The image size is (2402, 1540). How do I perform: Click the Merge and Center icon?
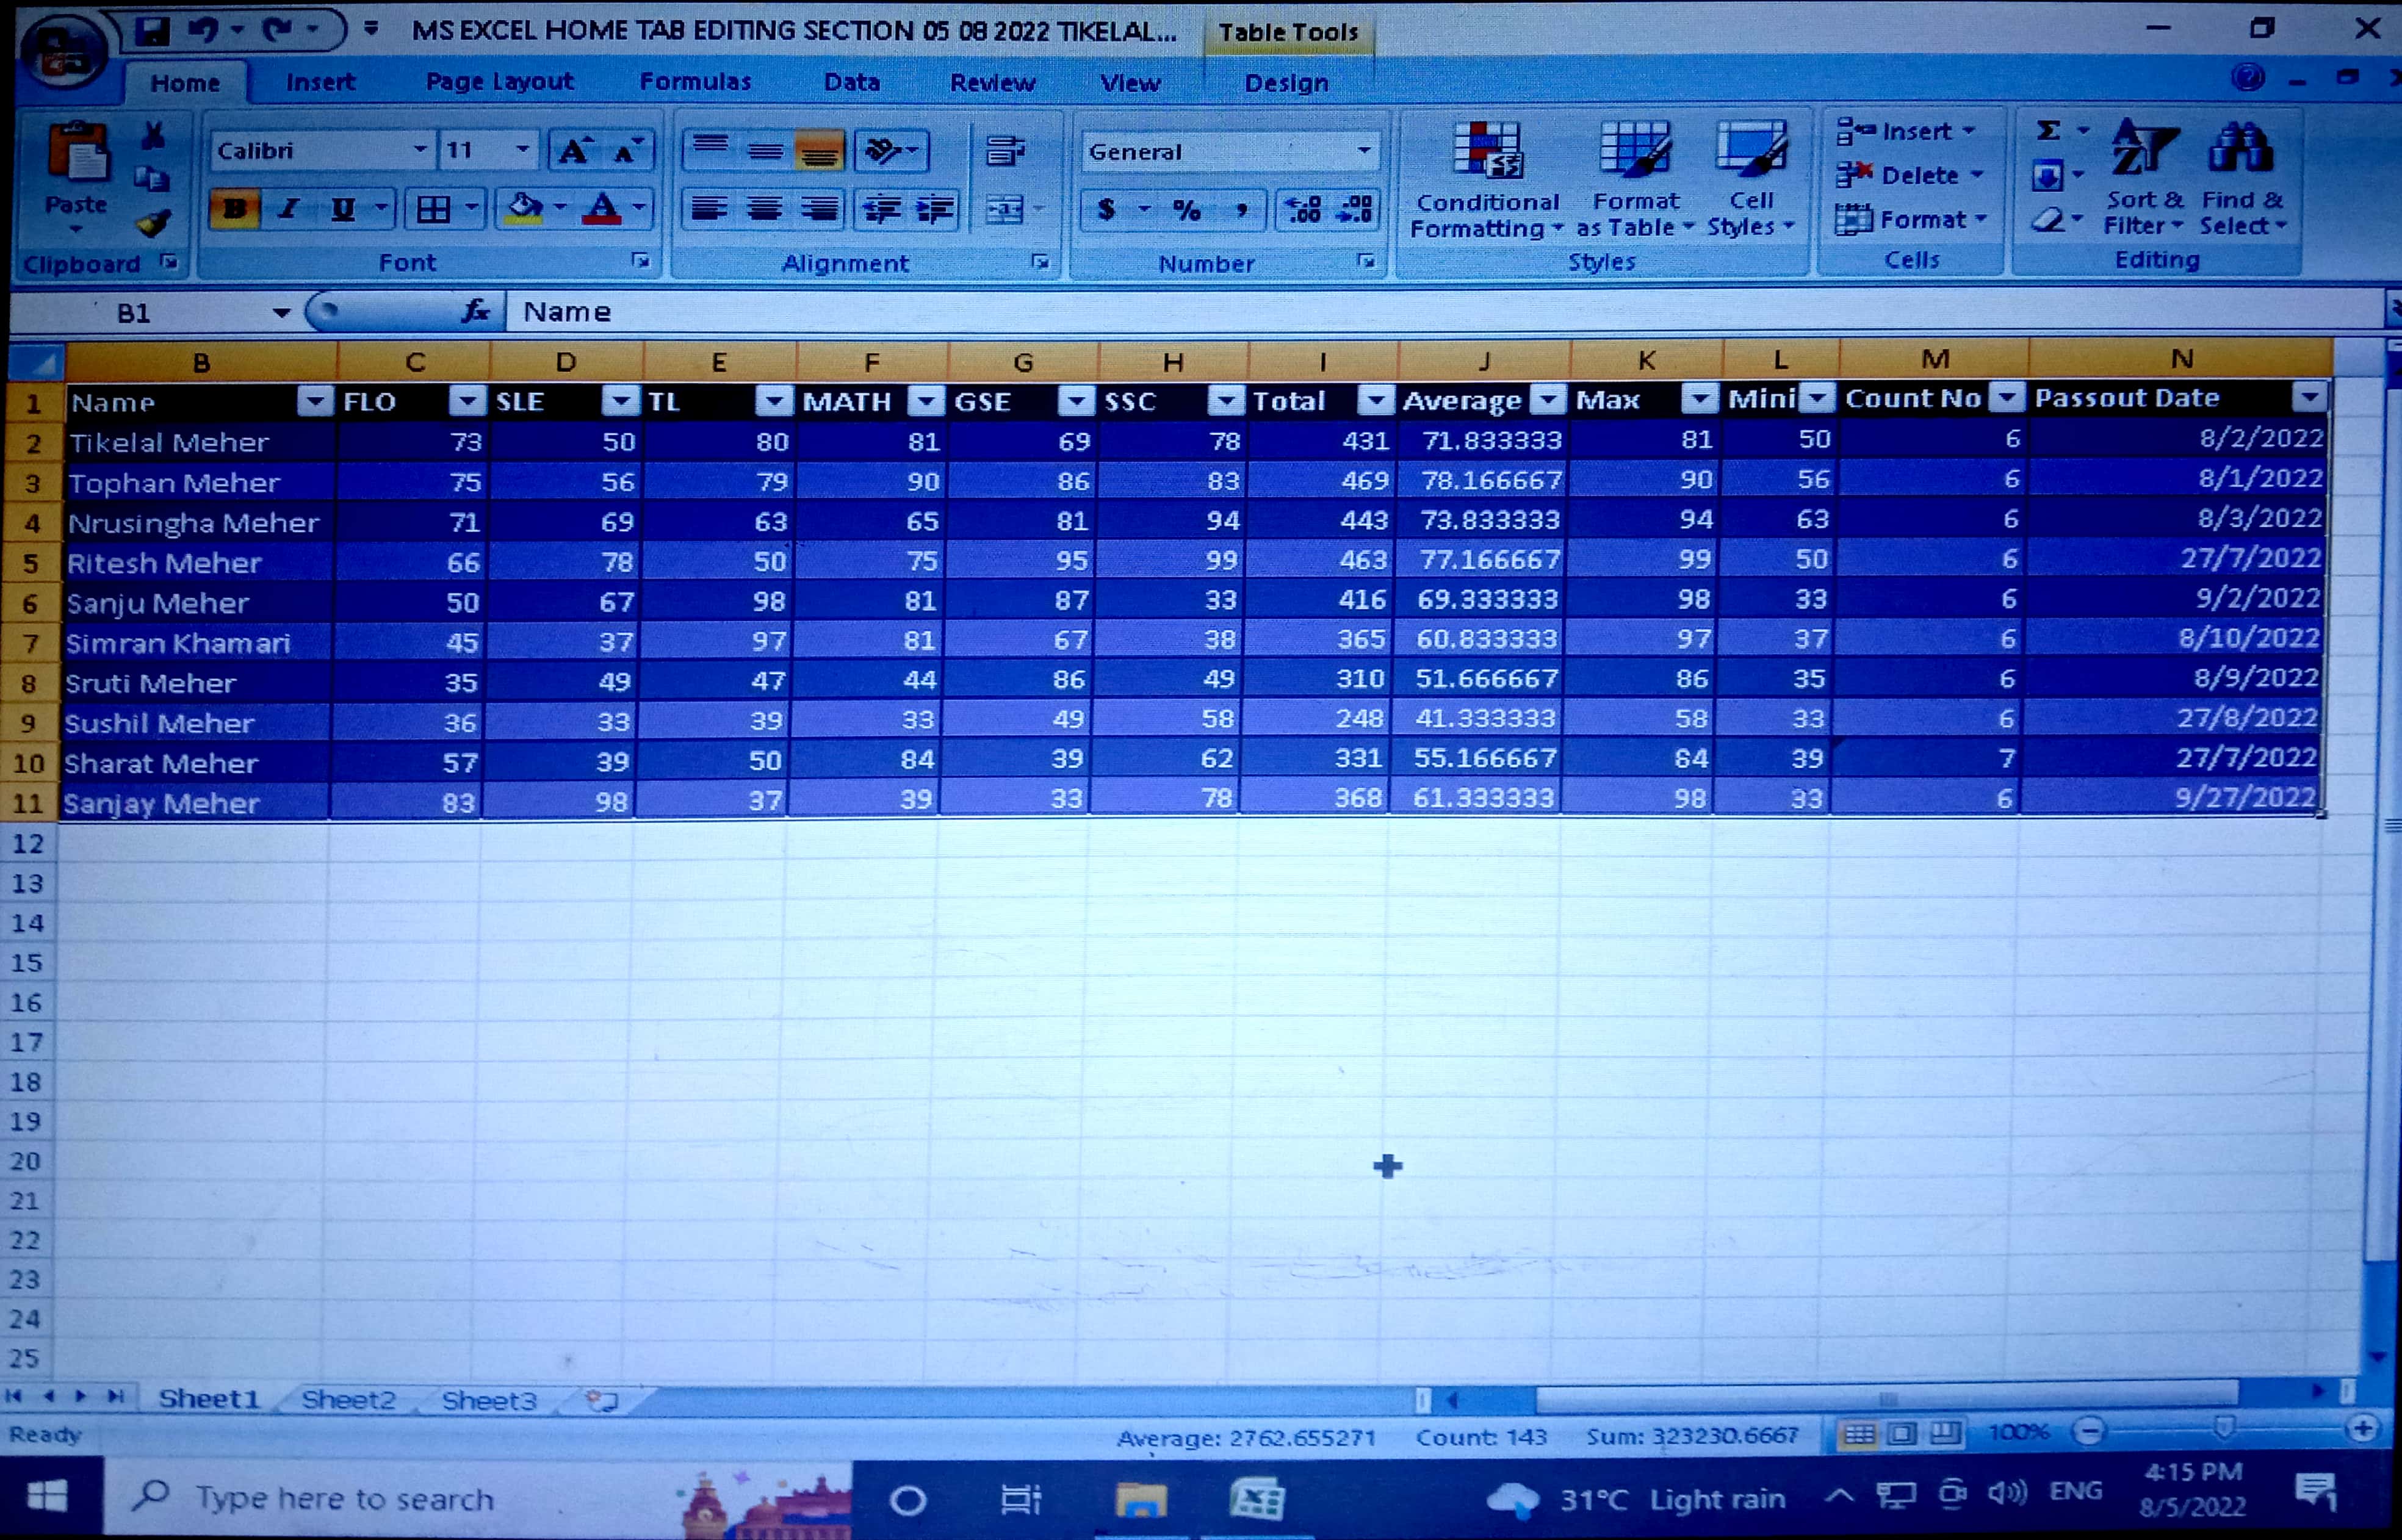pyautogui.click(x=1005, y=209)
